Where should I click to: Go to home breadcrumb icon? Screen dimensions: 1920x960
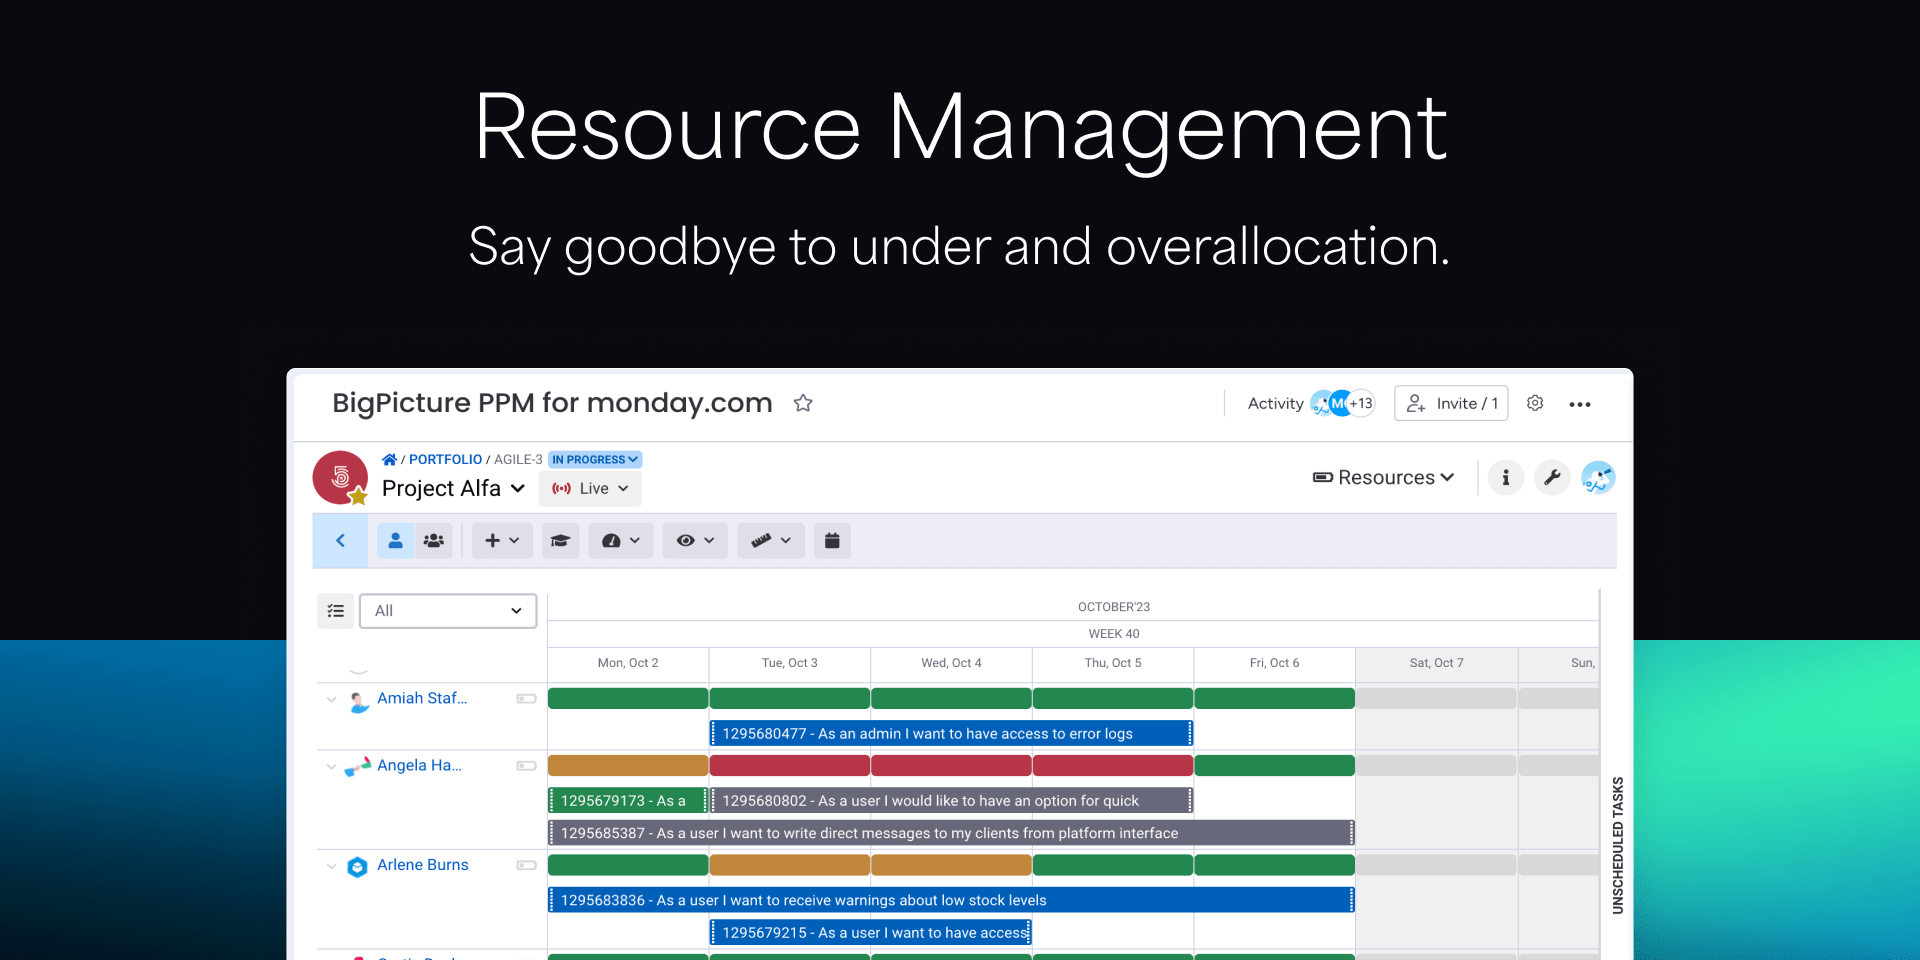[389, 459]
